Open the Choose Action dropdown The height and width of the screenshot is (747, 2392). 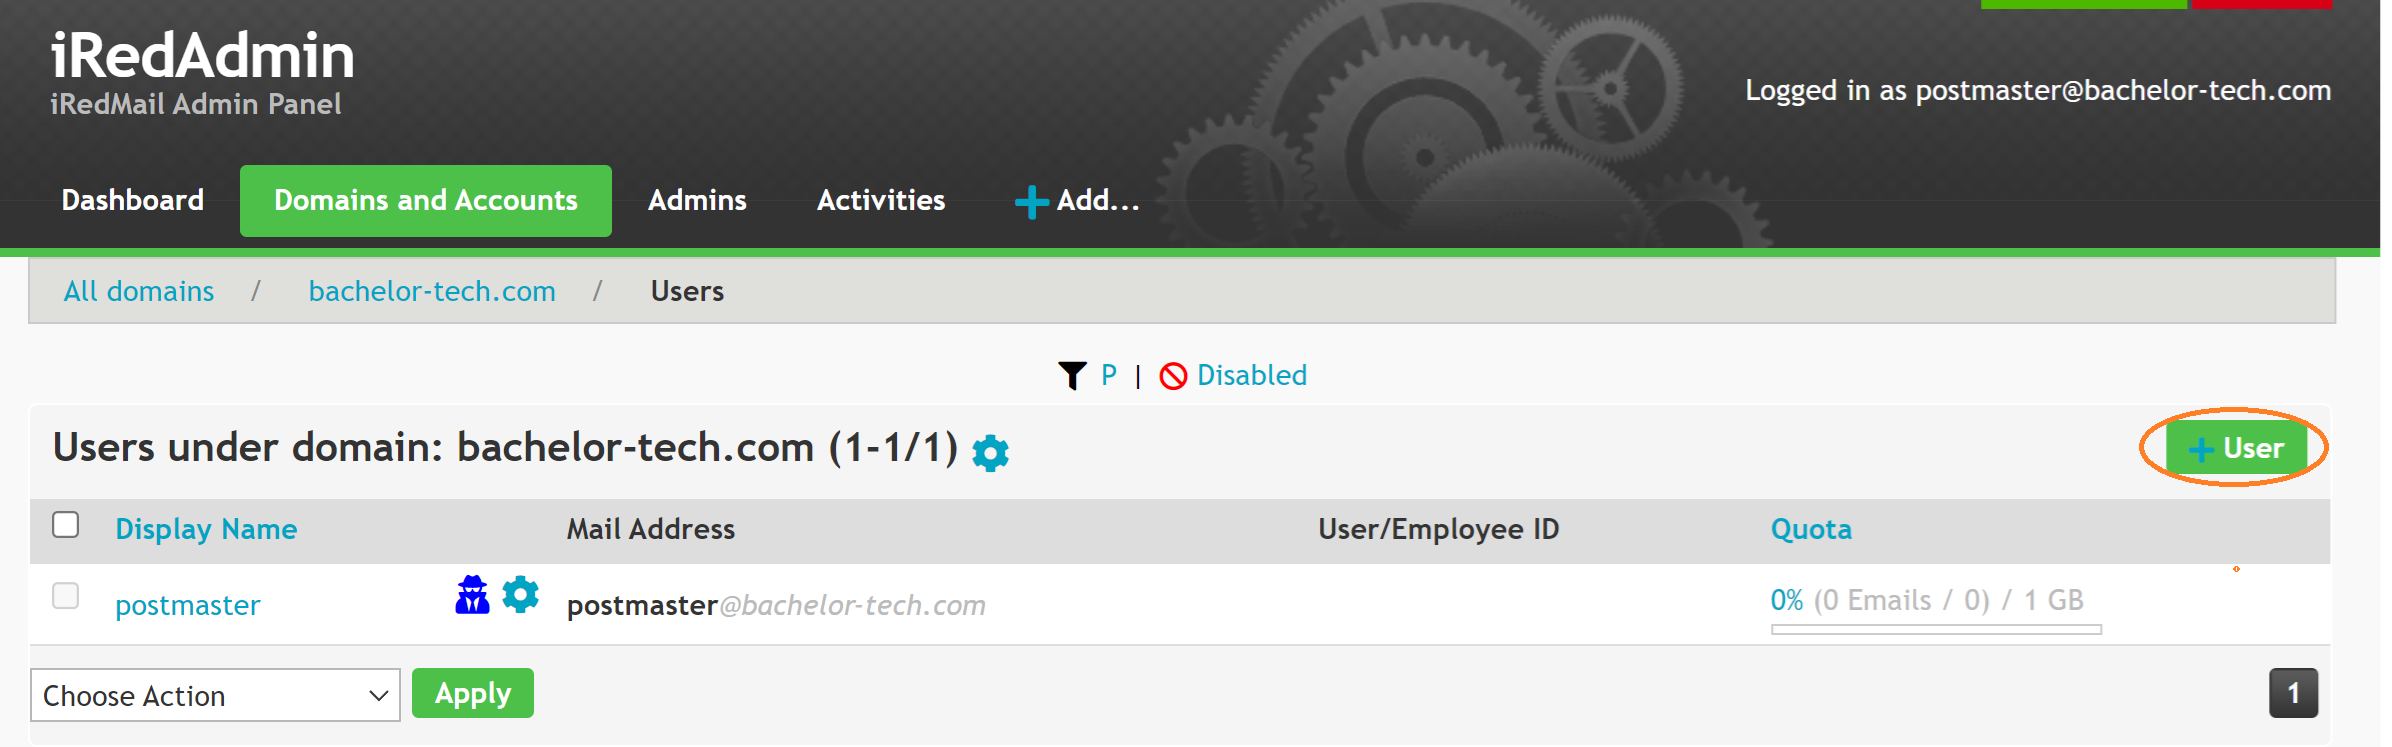pos(215,695)
